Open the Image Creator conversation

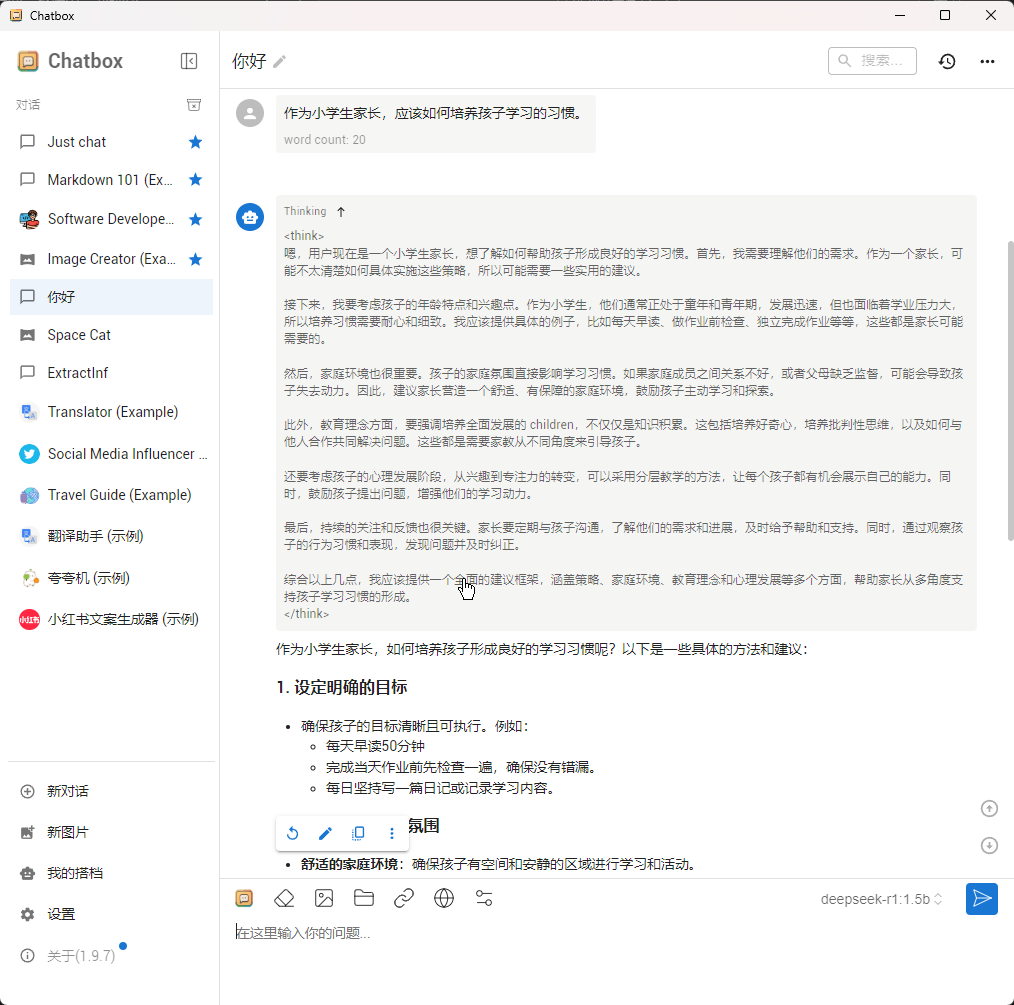(111, 259)
